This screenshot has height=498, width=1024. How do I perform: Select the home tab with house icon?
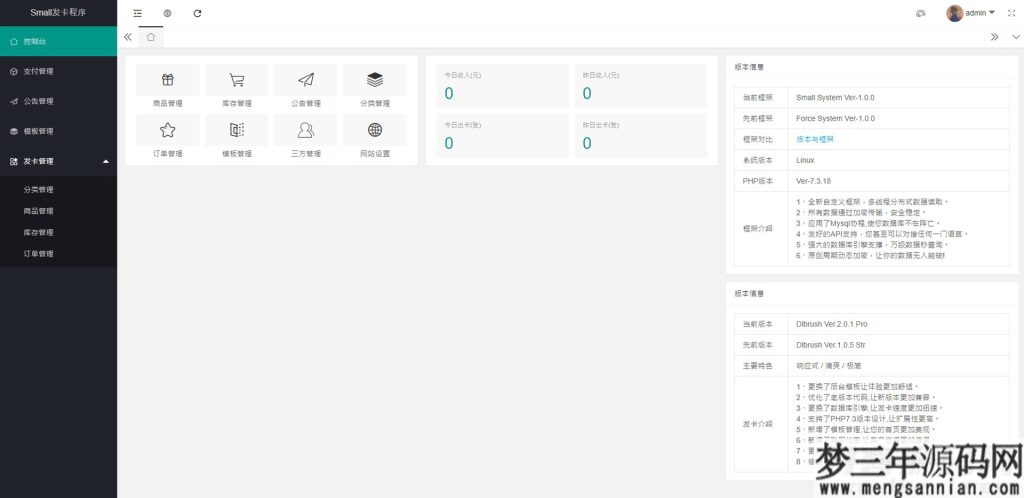pos(151,37)
